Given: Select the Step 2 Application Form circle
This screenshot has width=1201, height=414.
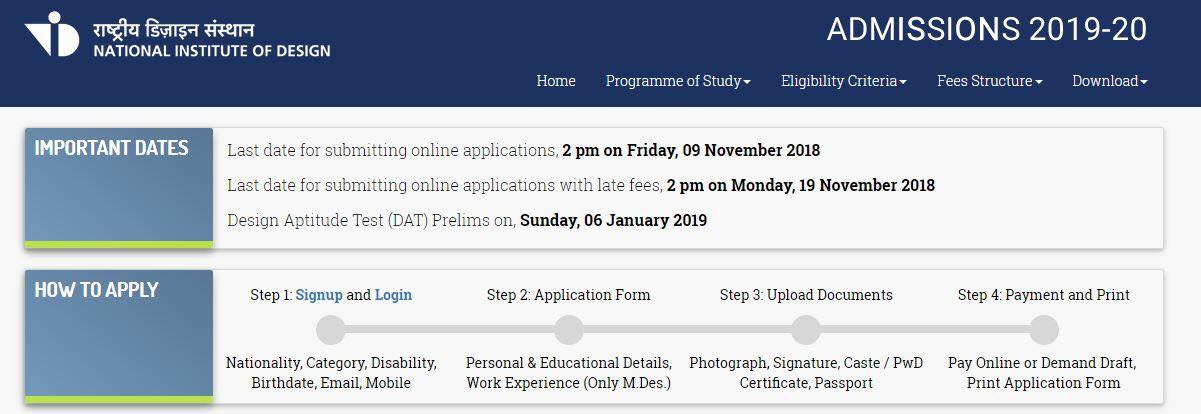Looking at the screenshot, I should (568, 329).
